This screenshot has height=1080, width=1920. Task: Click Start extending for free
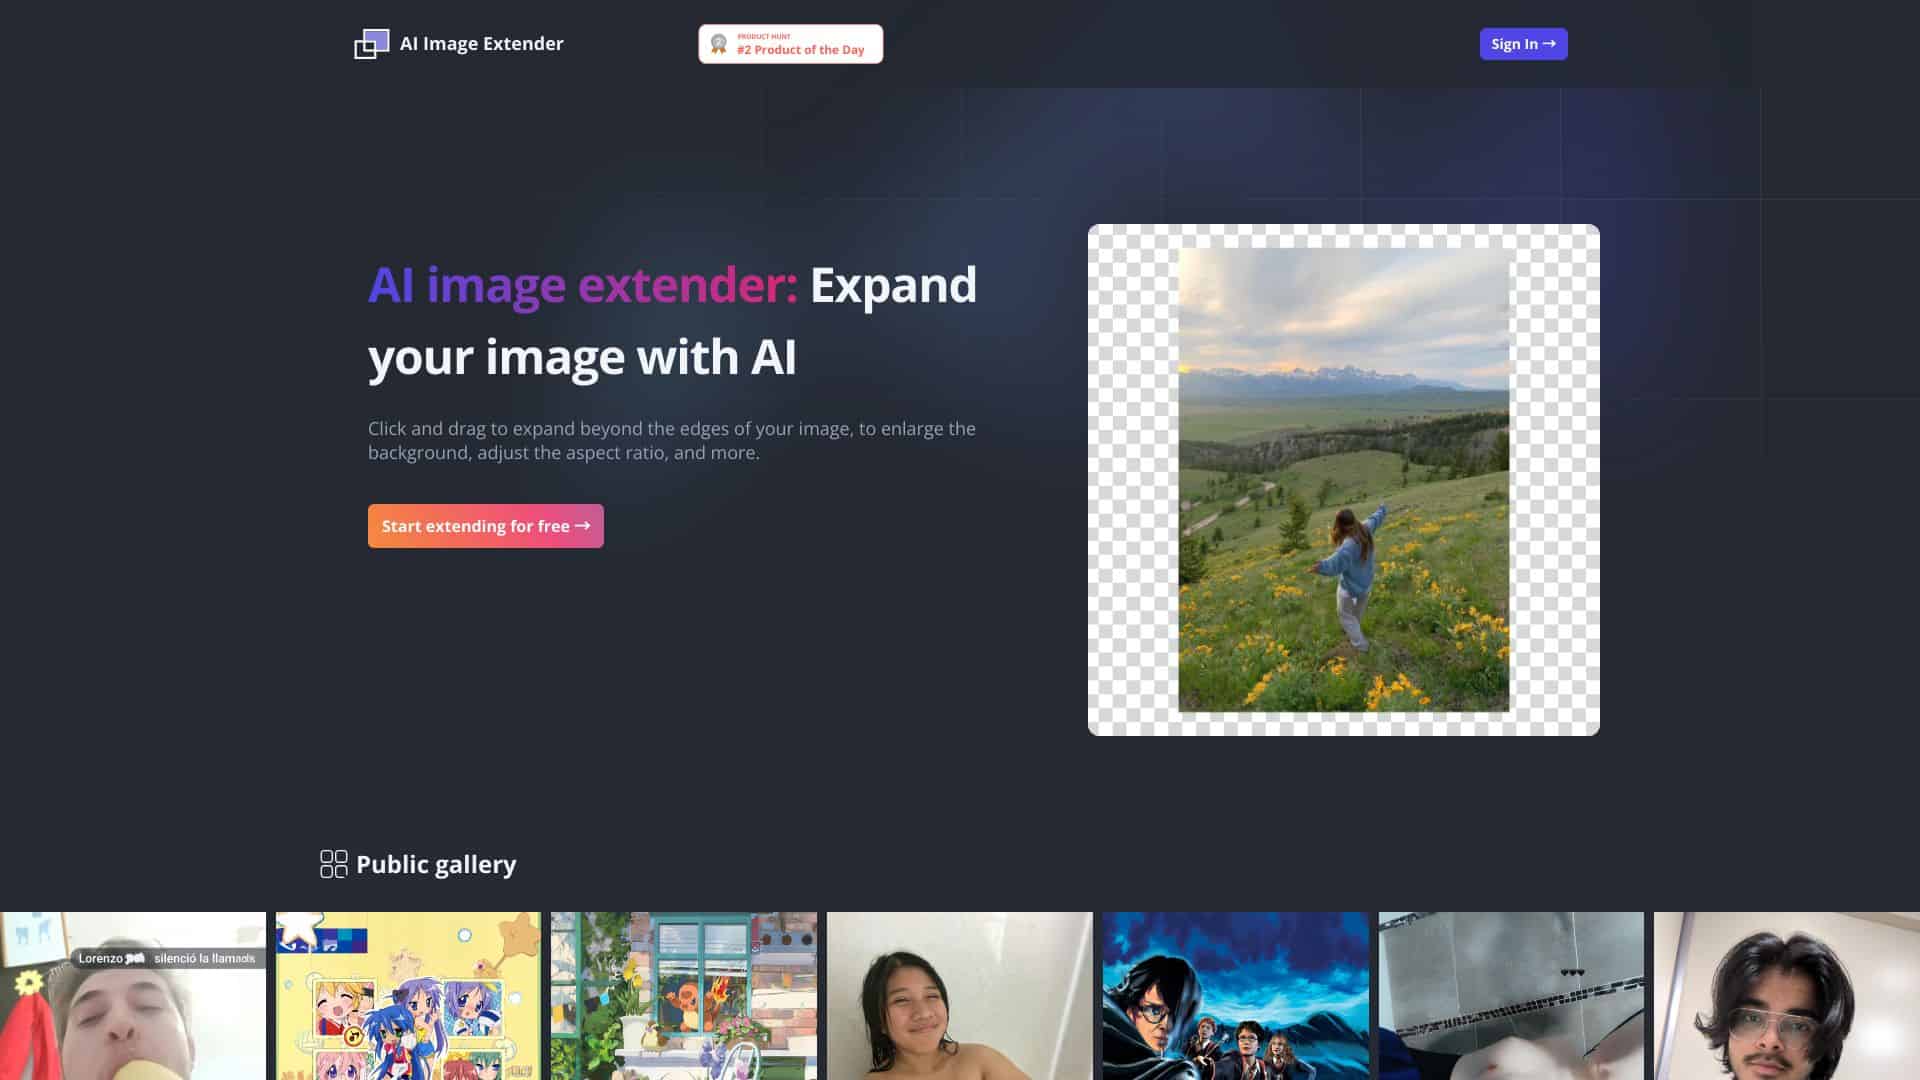click(485, 525)
